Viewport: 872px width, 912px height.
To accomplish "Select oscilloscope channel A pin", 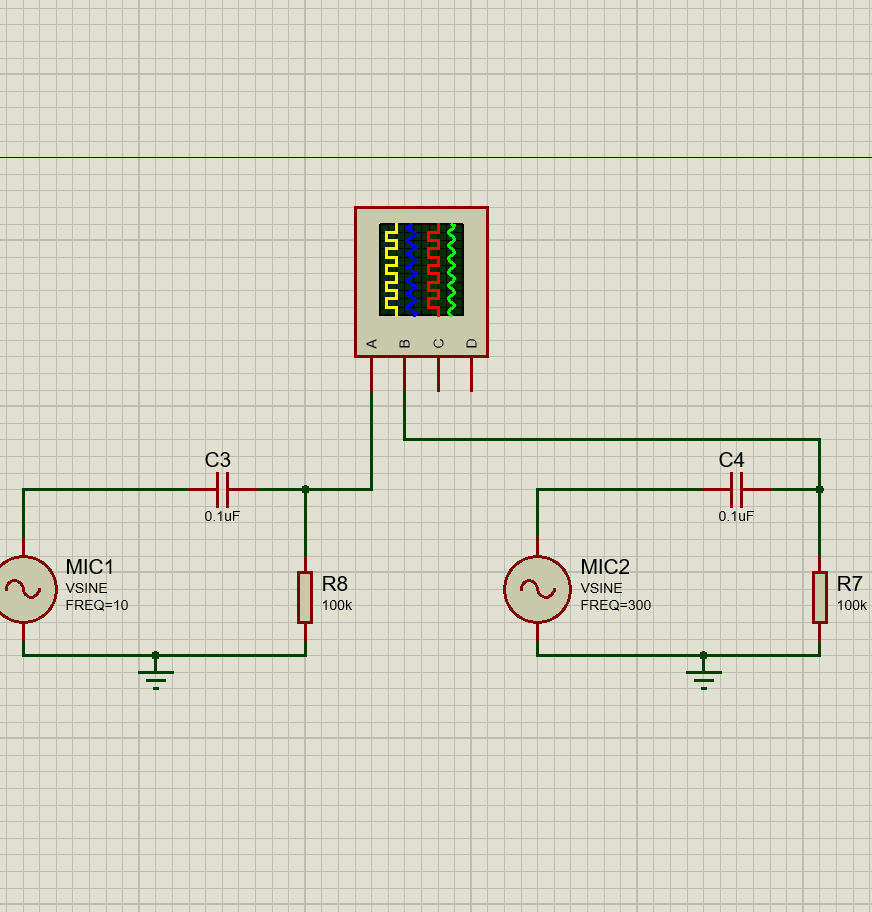I will tap(373, 372).
